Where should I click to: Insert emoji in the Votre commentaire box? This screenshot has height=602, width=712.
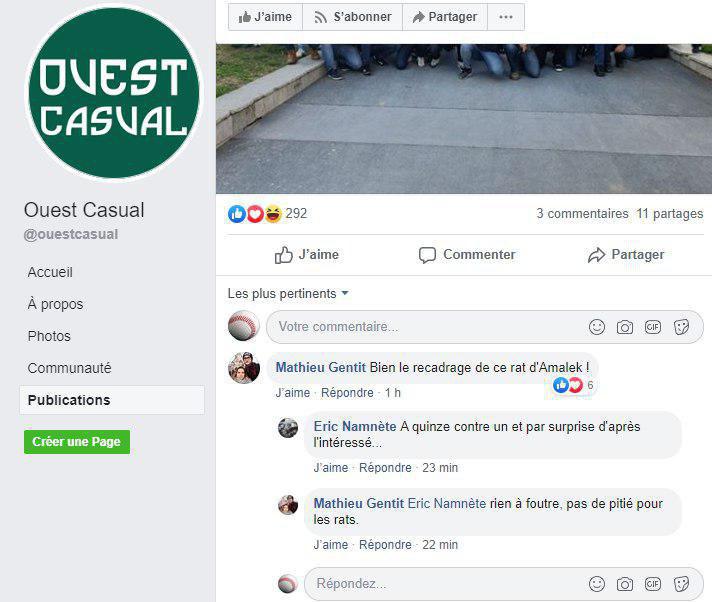(597, 327)
